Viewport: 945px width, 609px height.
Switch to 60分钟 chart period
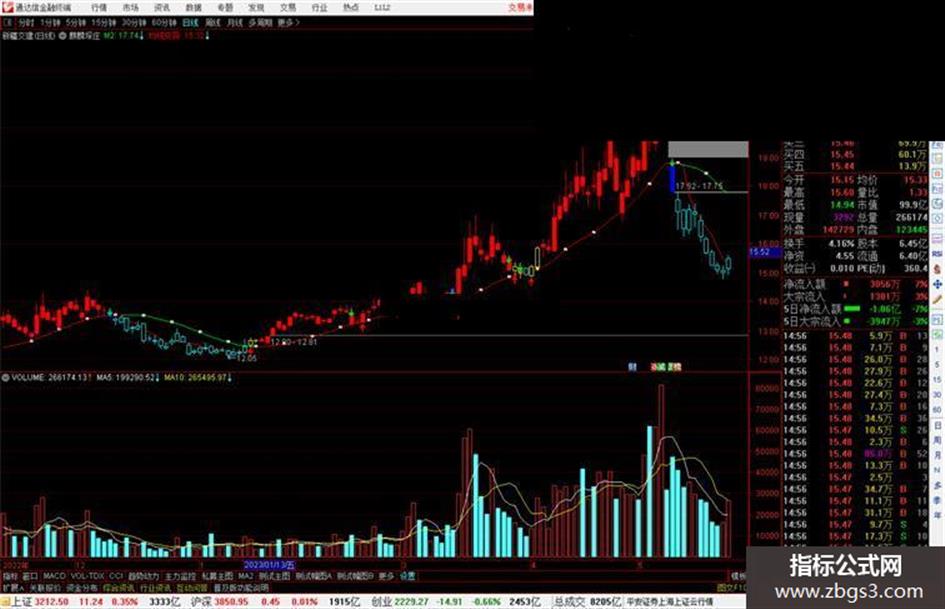(163, 23)
